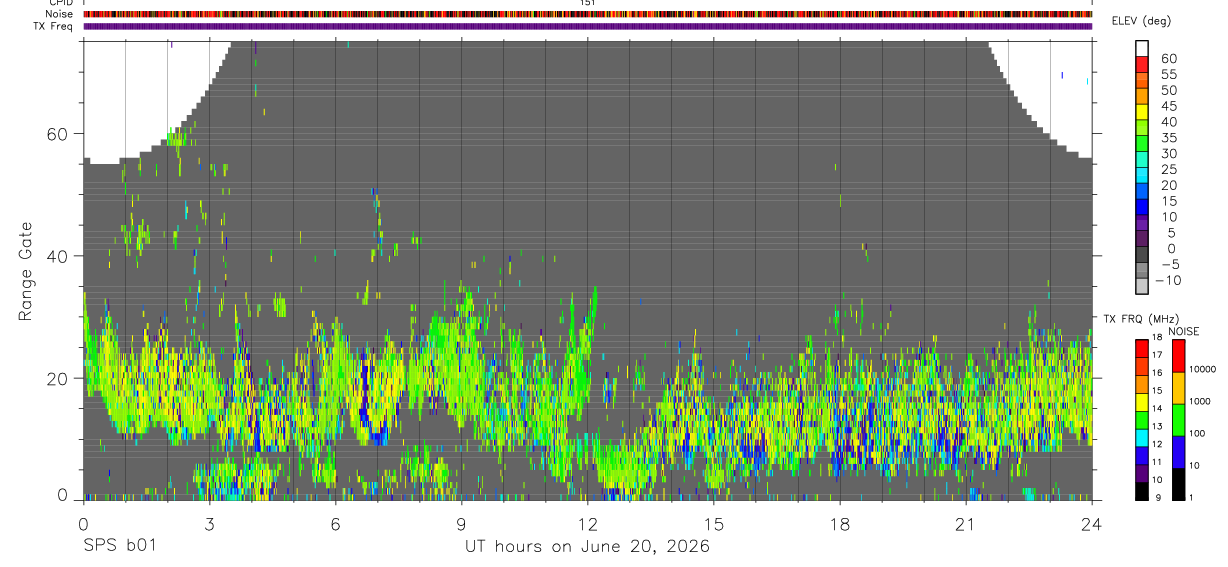Click the black 9 MHz TX FRQ swatch
Screen dimensions: 1228x567
(1141, 492)
